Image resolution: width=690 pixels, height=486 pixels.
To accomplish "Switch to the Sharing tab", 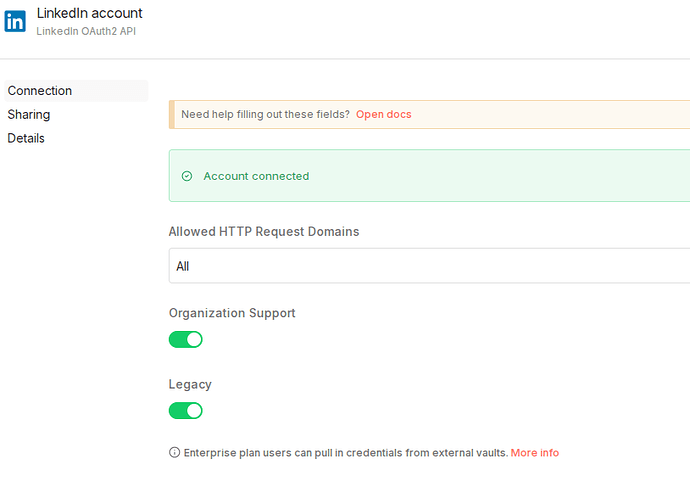I will point(29,114).
